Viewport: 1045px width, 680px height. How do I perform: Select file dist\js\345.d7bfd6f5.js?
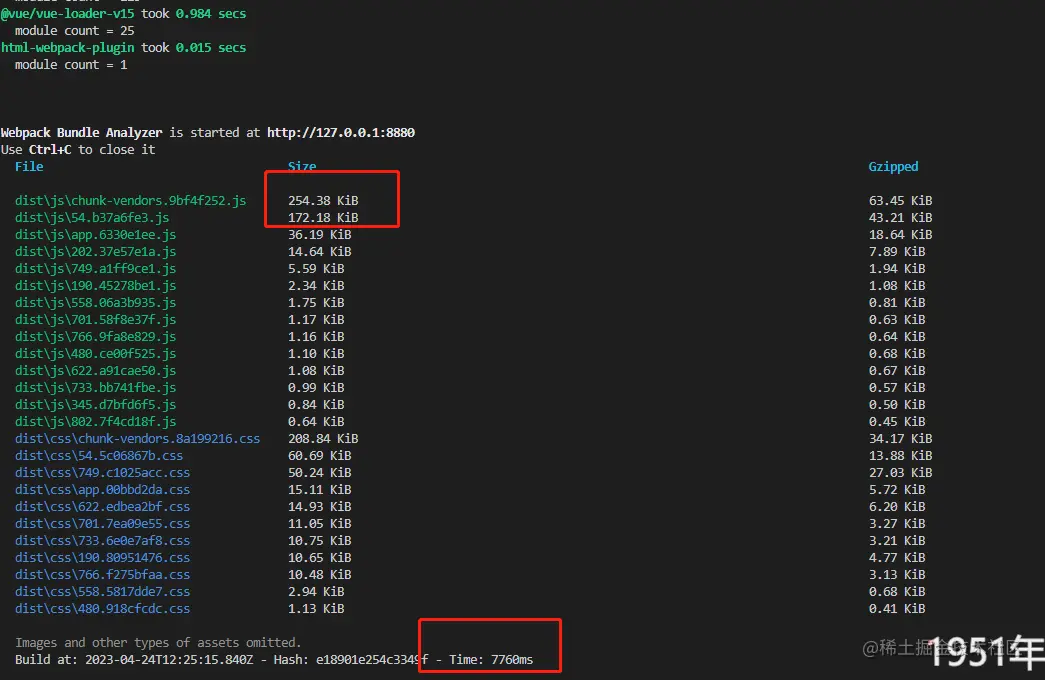tap(95, 405)
